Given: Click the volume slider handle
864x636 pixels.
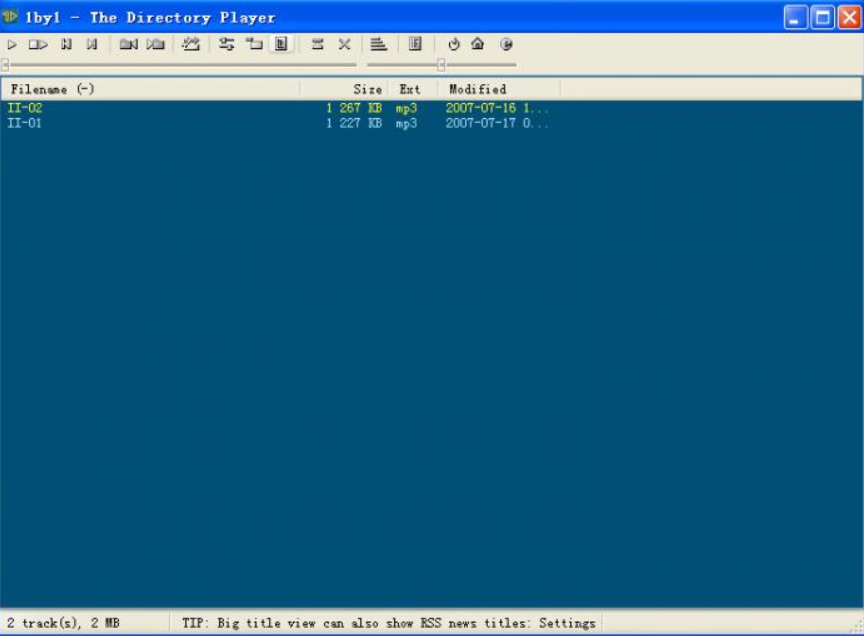Looking at the screenshot, I should pos(440,65).
